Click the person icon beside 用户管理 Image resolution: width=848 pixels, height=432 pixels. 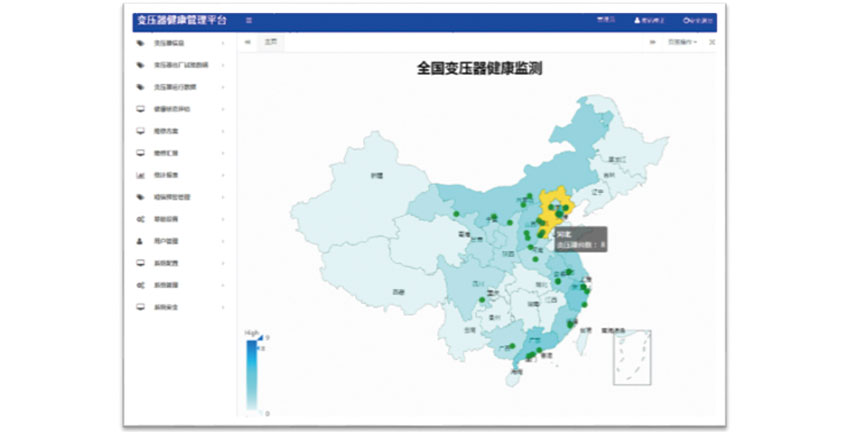[140, 241]
